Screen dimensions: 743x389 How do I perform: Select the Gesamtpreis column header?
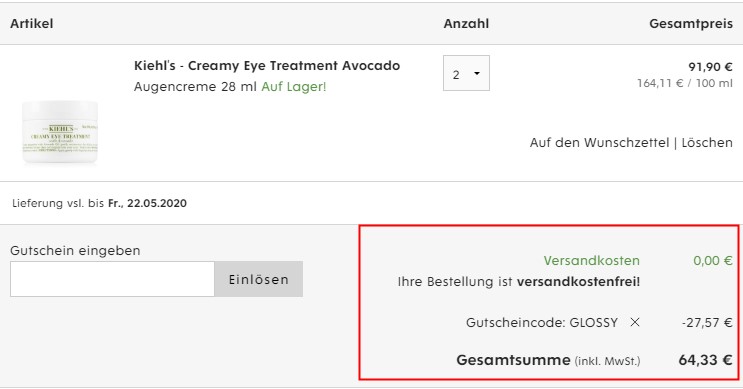coord(691,24)
